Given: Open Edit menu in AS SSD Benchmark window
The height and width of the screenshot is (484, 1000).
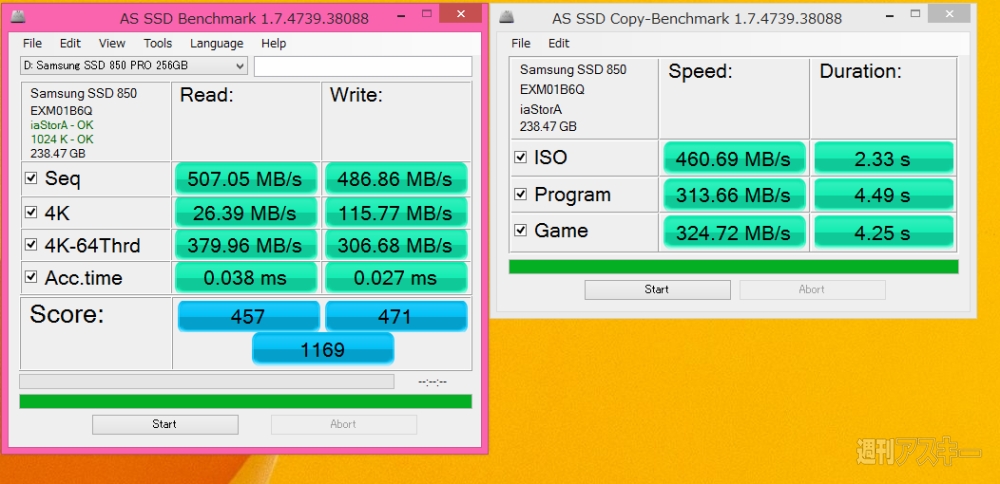Looking at the screenshot, I should pos(70,43).
